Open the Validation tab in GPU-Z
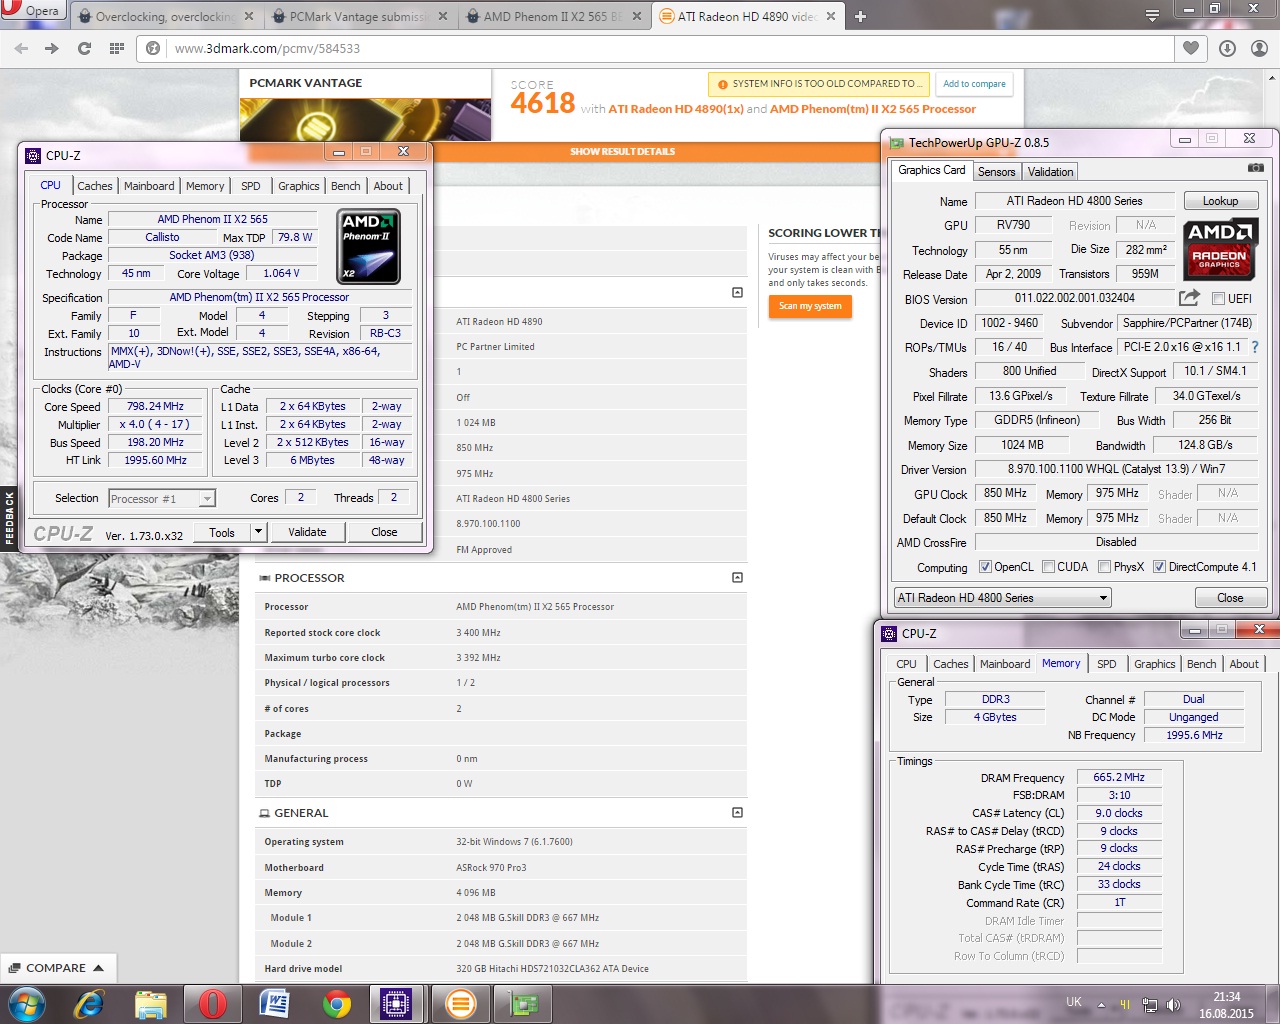Viewport: 1280px width, 1024px height. tap(1050, 172)
